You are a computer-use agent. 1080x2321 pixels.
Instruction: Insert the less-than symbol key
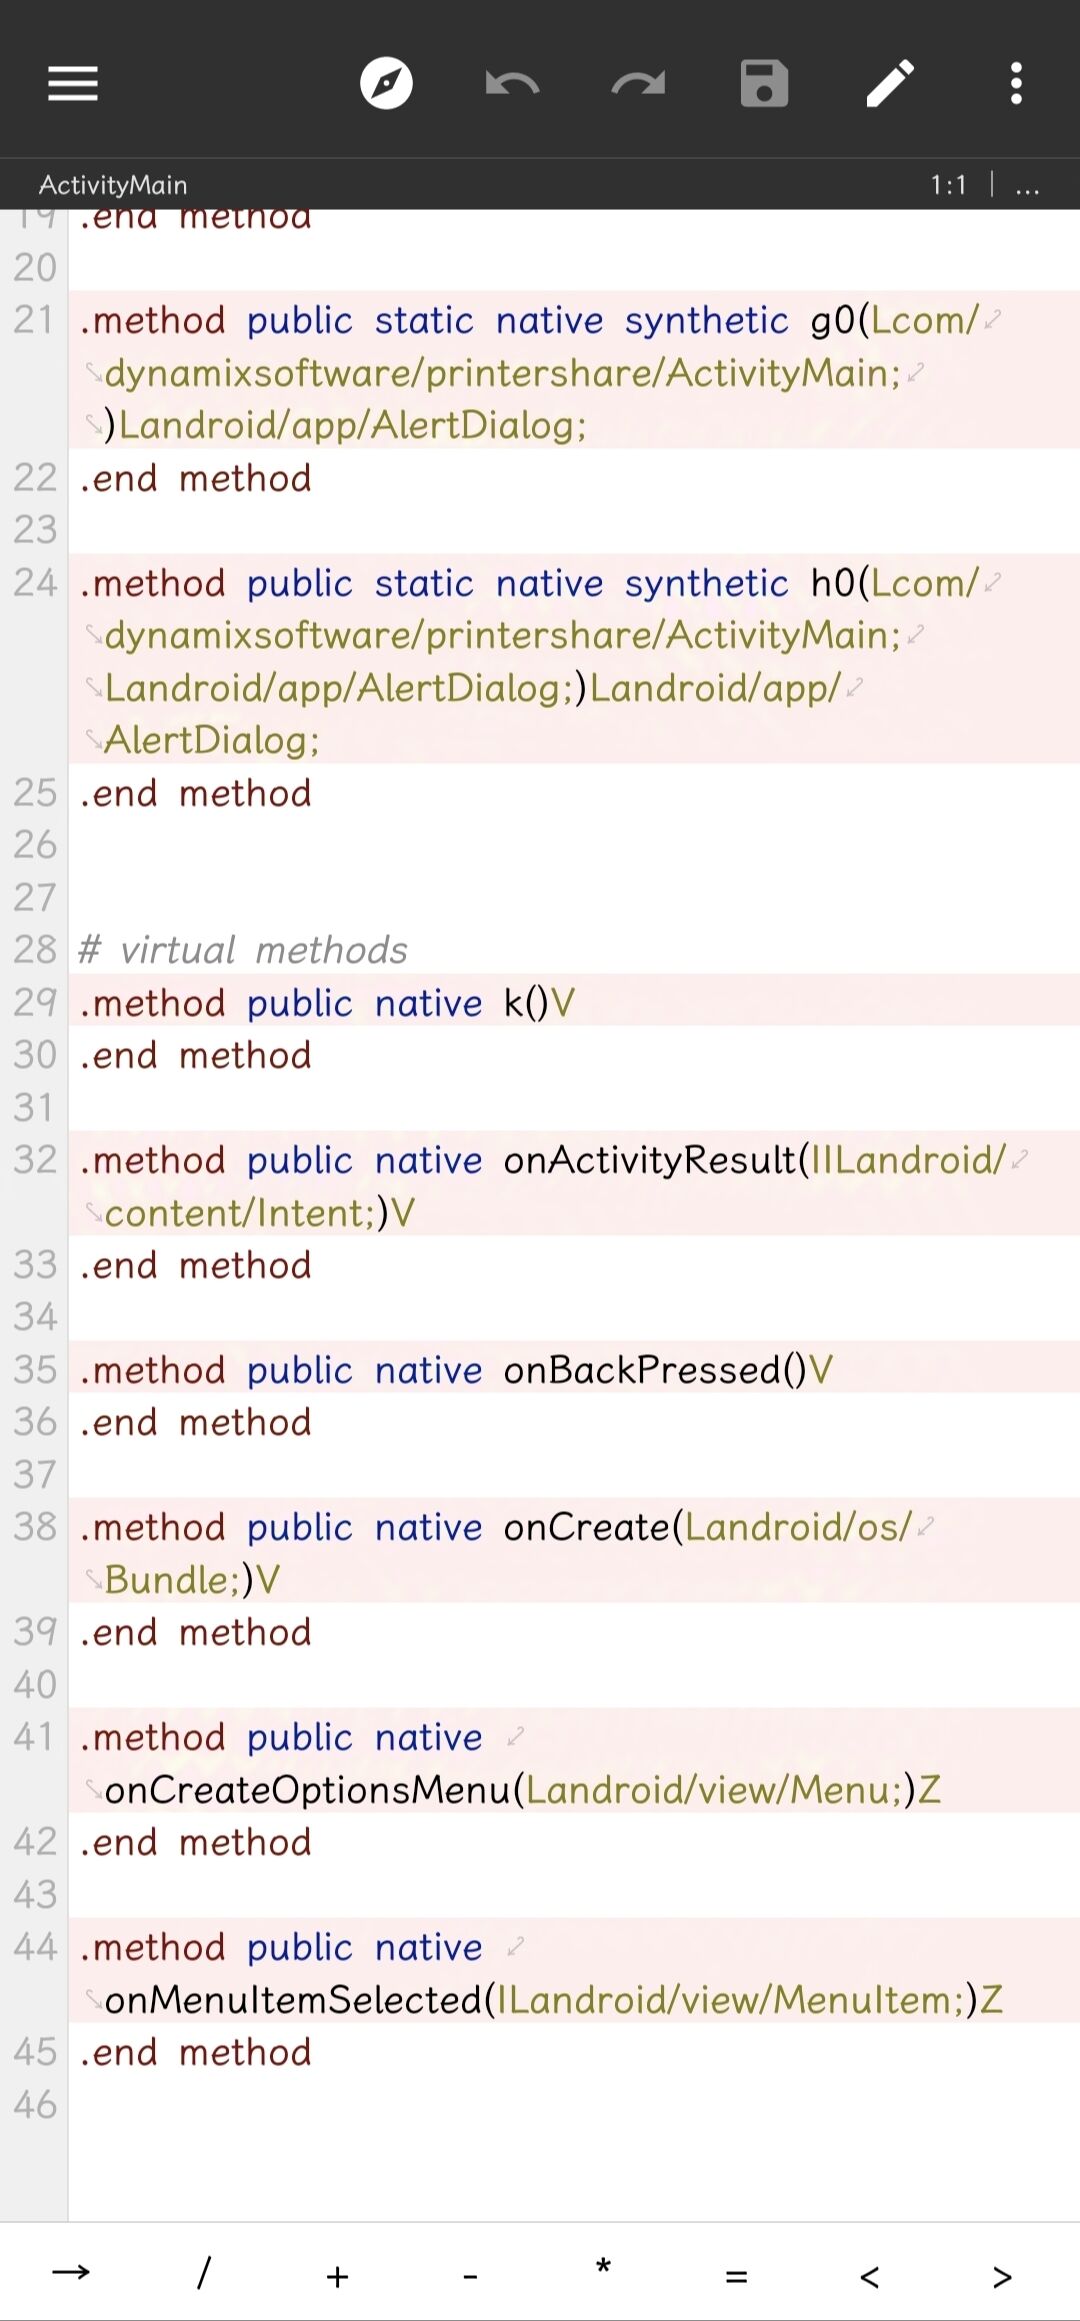click(x=869, y=2277)
